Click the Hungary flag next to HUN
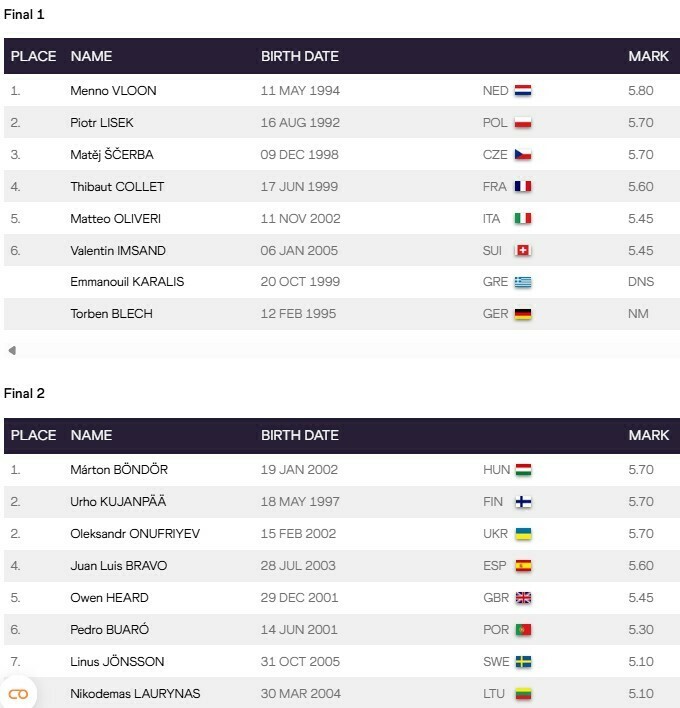Viewport: 680px width, 708px height. click(522, 470)
